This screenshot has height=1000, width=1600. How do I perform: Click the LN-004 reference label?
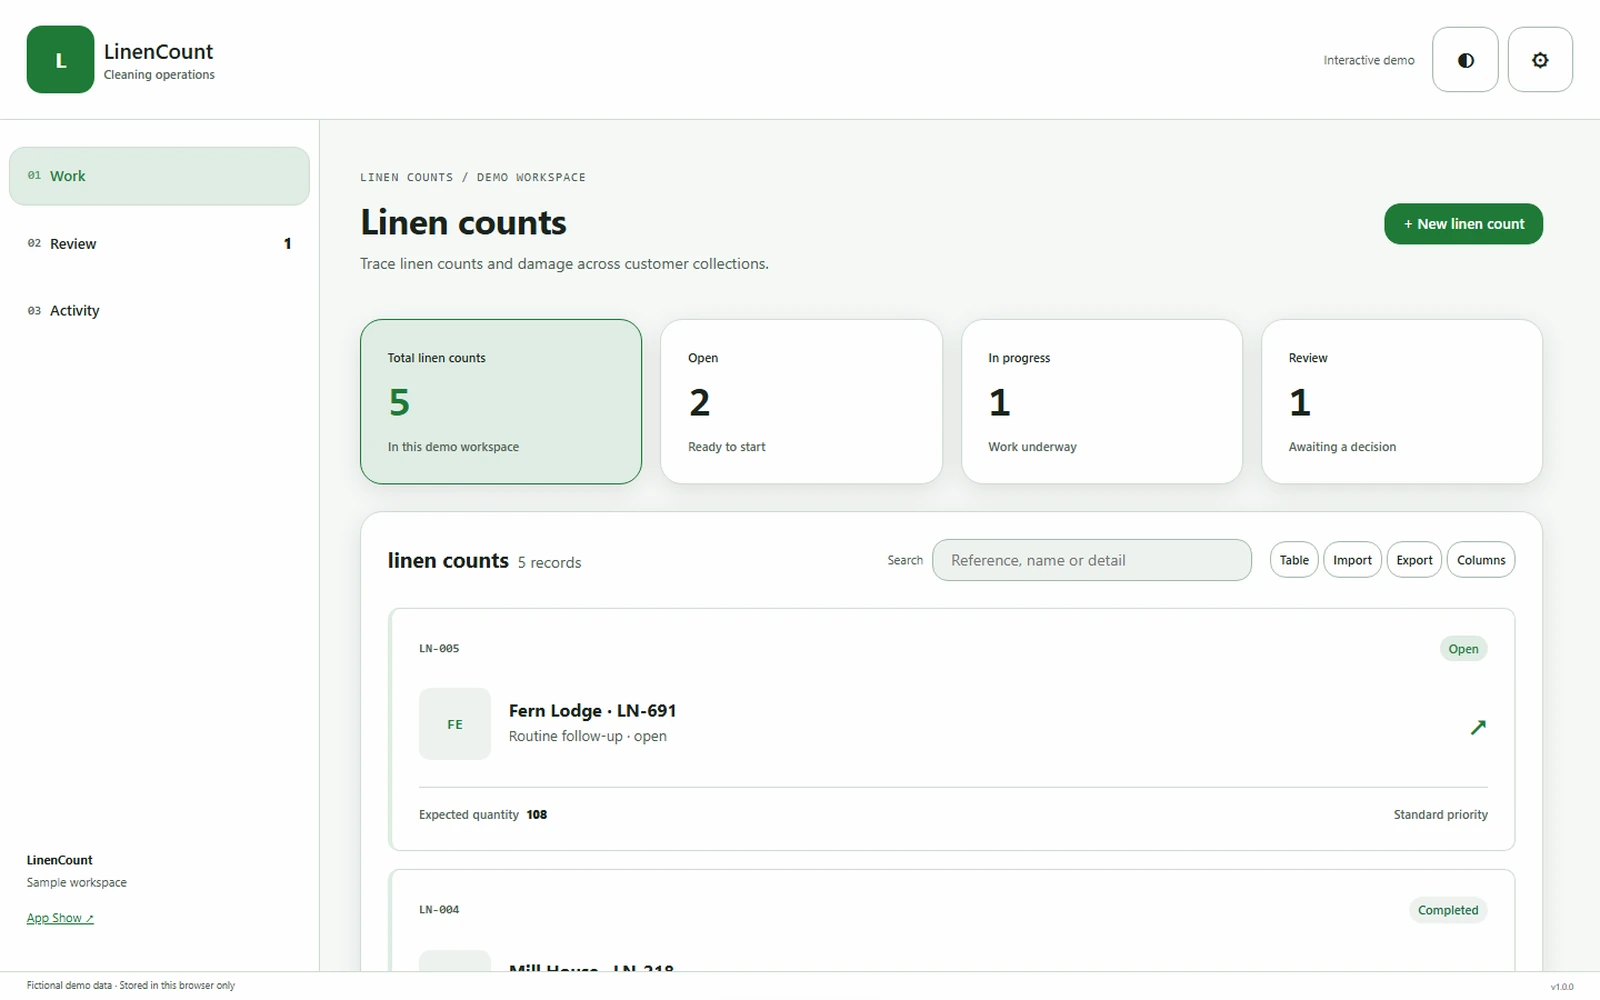(x=439, y=910)
